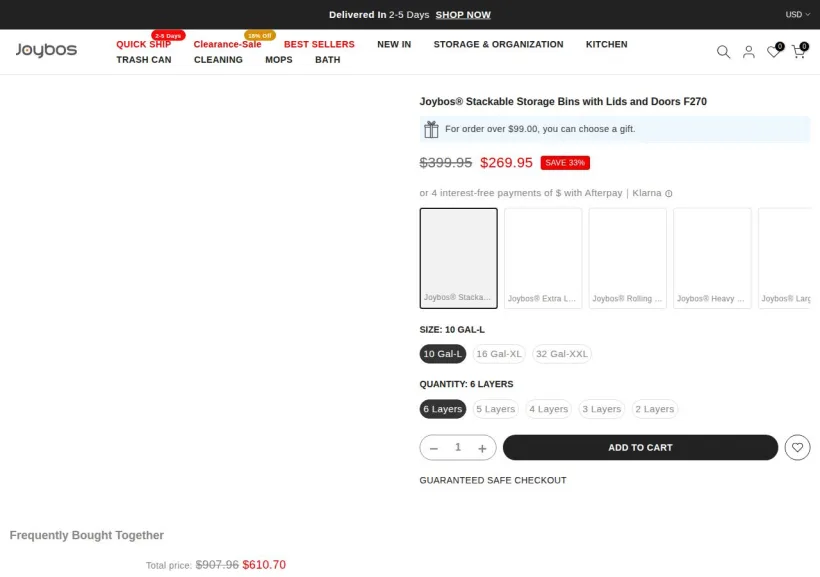Select the Joybos Stacka... product thumbnail
This screenshot has height=577, width=820.
coord(458,258)
